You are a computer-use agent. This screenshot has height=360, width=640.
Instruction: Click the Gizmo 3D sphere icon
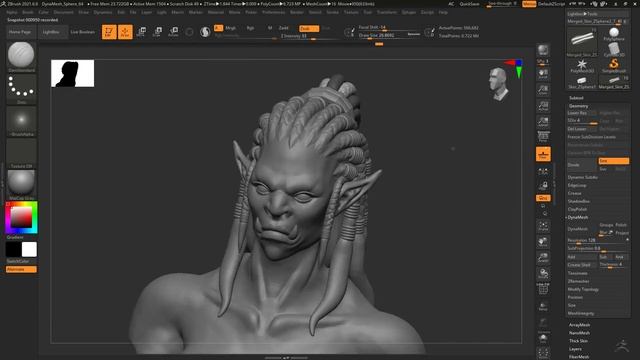coord(189,32)
